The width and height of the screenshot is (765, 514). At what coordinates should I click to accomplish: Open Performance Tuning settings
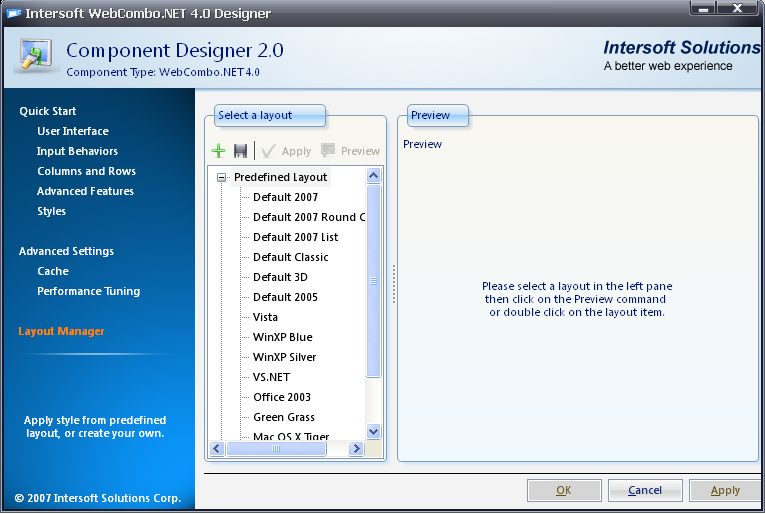88,291
